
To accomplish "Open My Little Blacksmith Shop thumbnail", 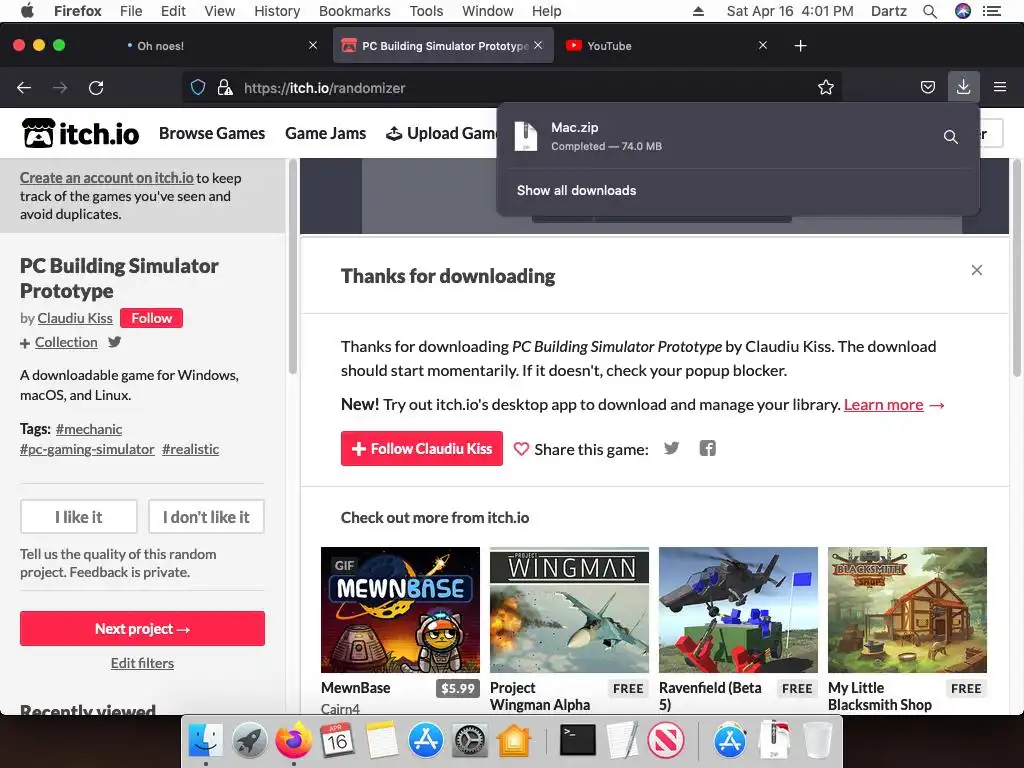I will [907, 610].
